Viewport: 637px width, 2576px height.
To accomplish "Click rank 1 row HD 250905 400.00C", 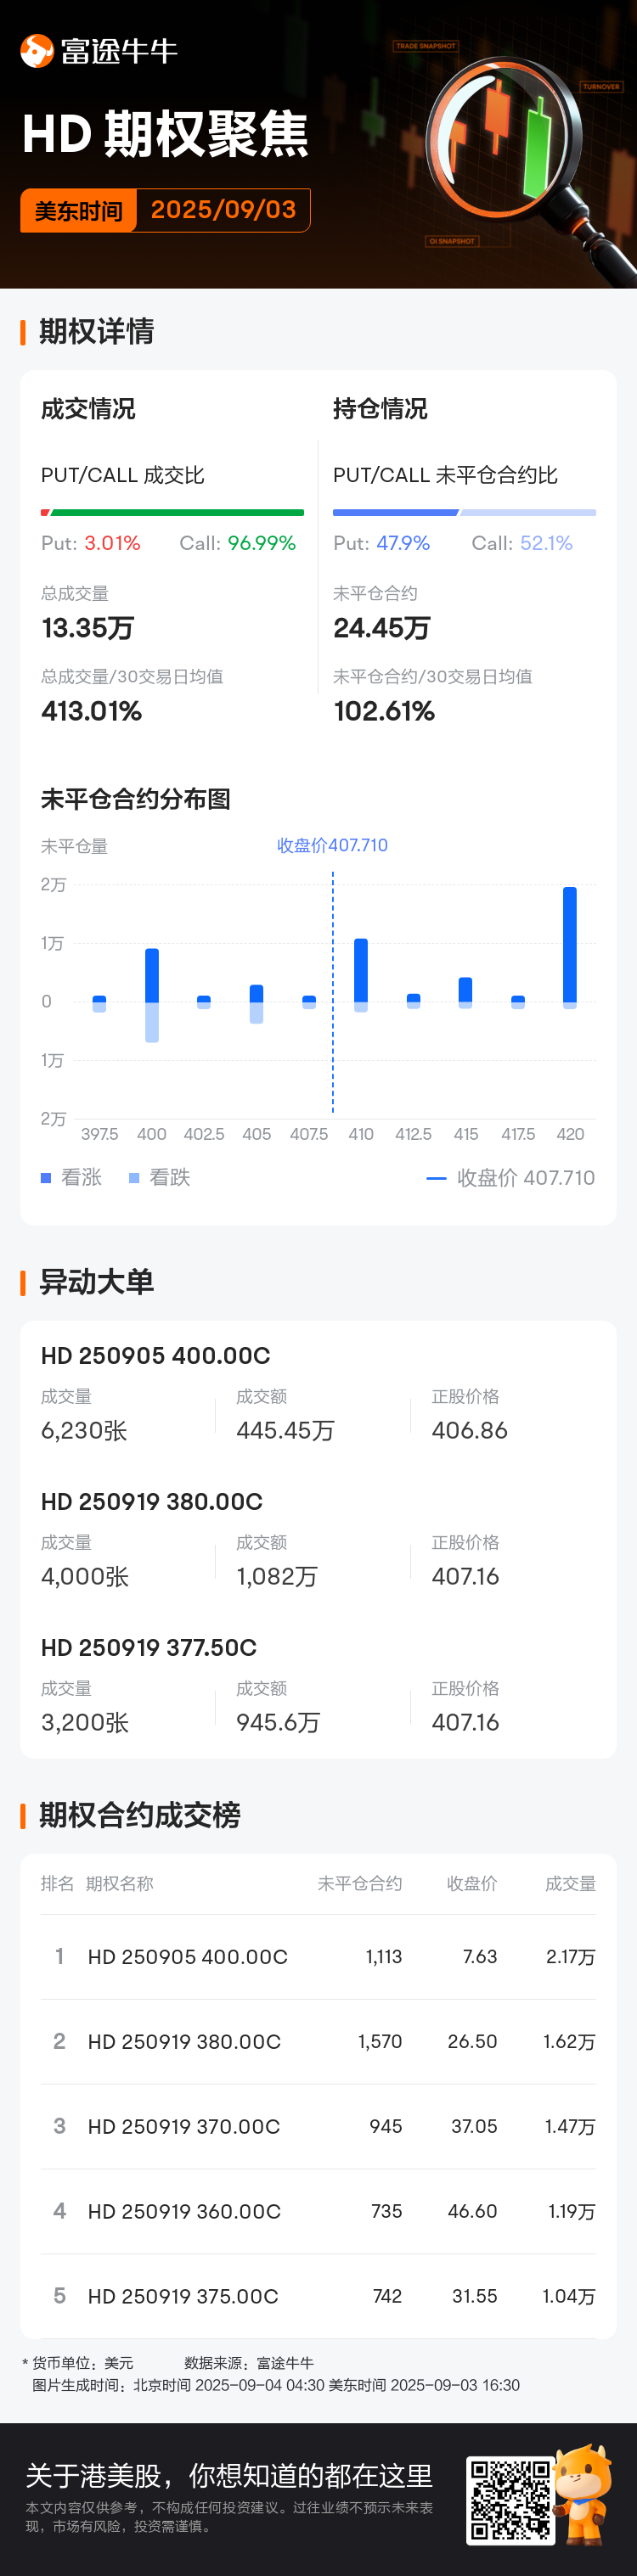I will 318,1957.
